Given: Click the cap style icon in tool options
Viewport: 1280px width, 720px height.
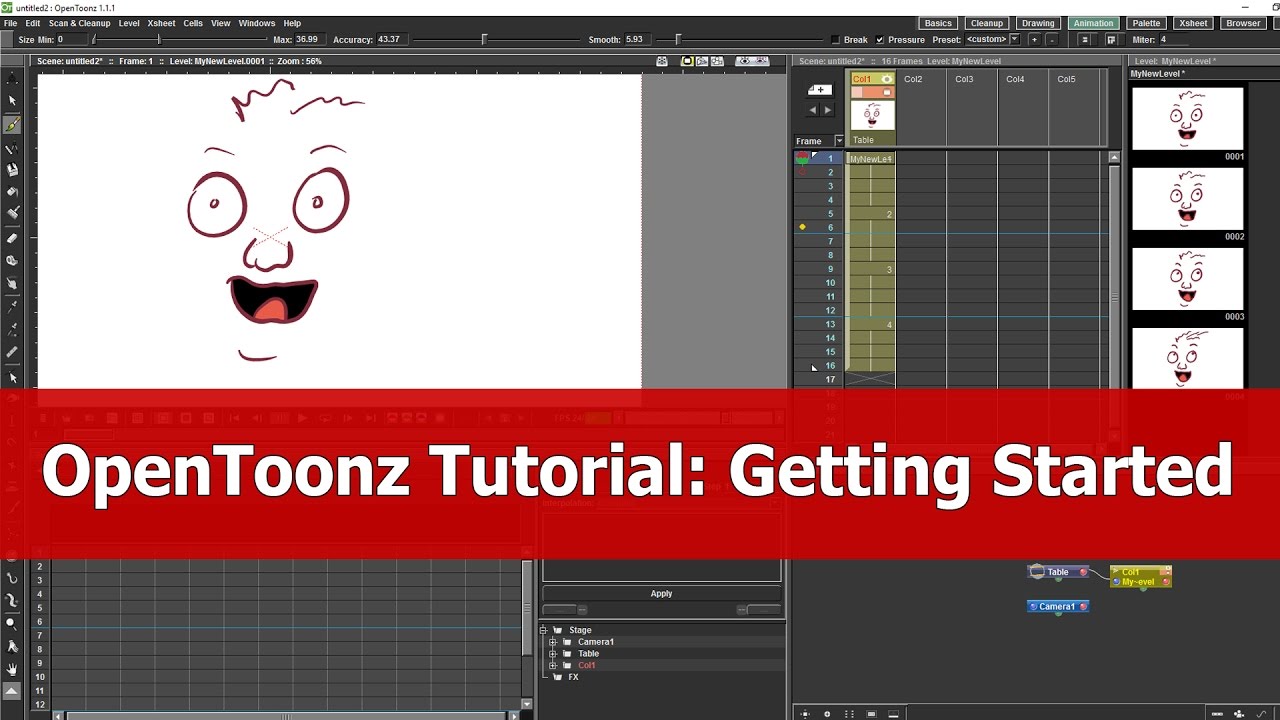Looking at the screenshot, I should 1085,40.
